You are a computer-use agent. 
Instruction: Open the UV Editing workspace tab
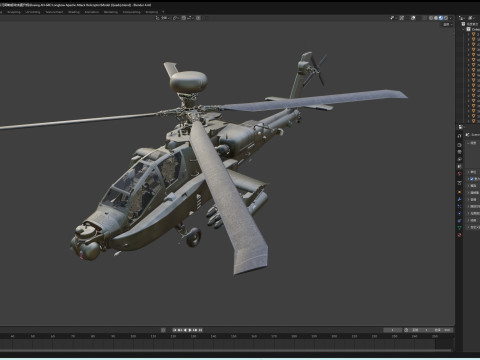(33, 12)
